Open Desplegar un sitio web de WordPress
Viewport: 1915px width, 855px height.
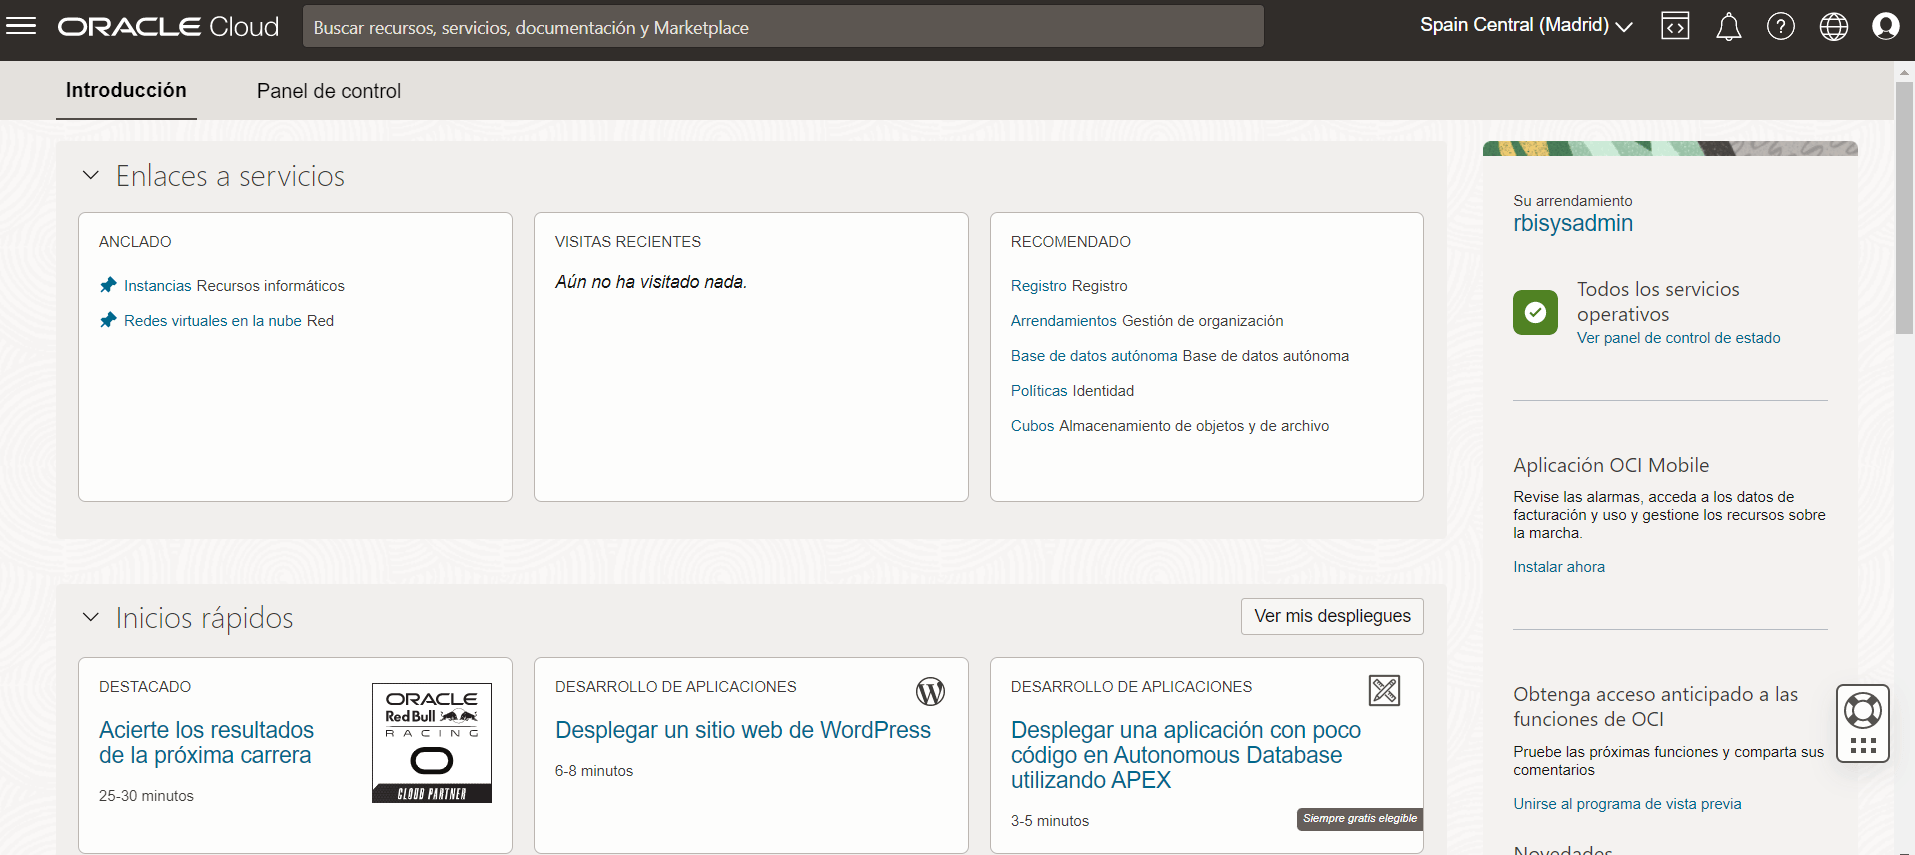click(743, 730)
